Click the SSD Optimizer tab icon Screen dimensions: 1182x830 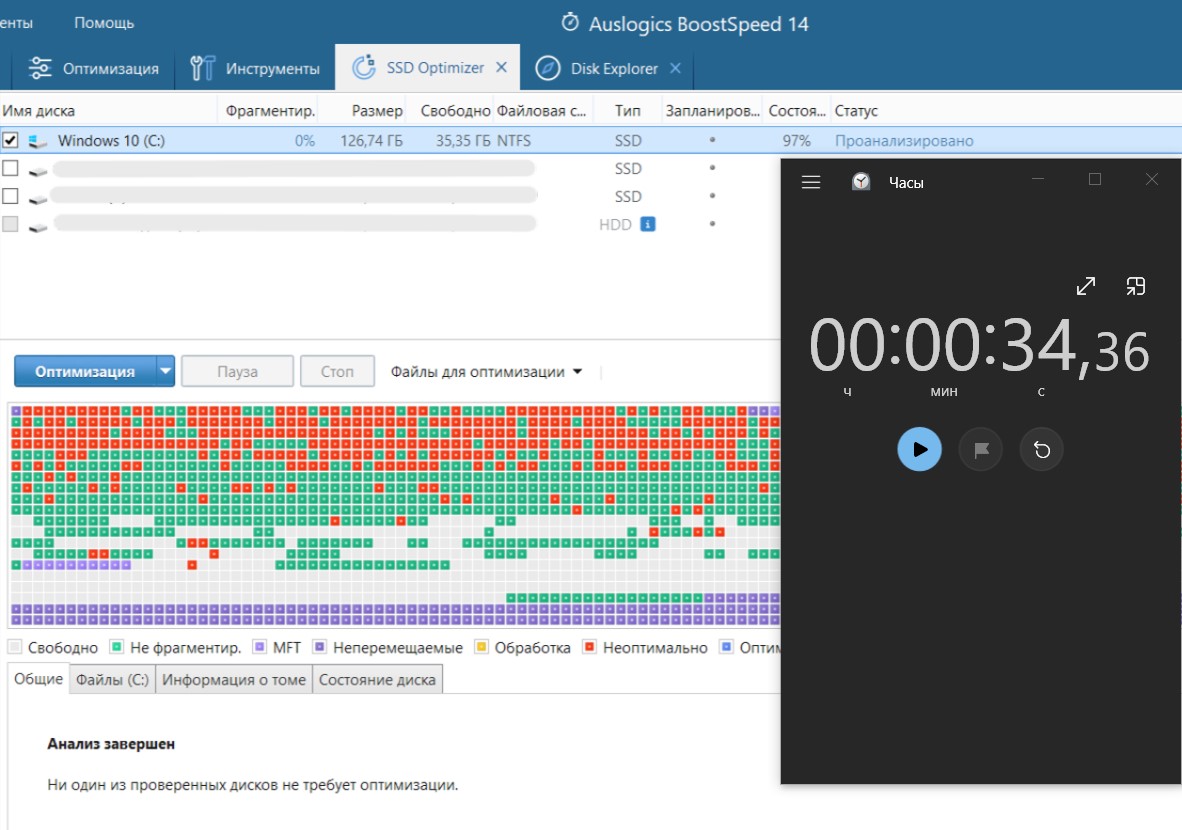pyautogui.click(x=363, y=67)
